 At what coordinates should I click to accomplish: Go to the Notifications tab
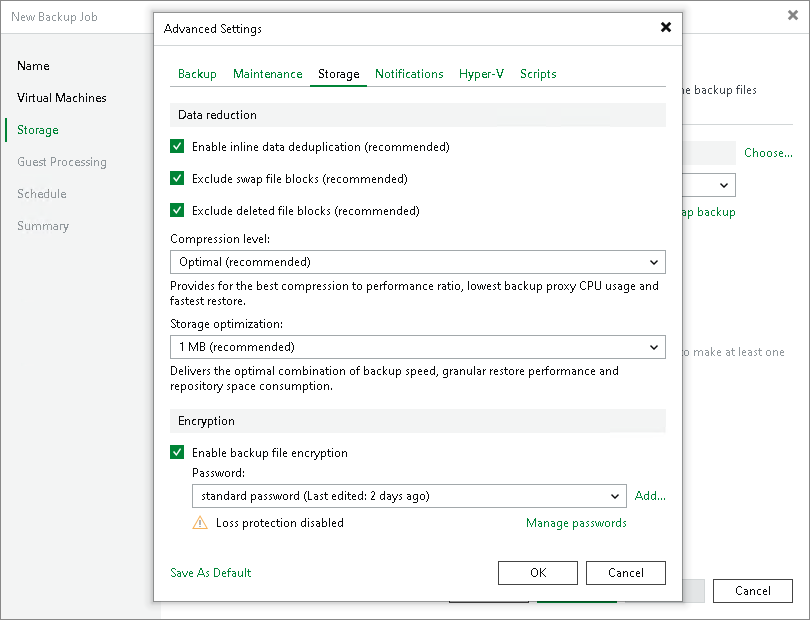click(409, 74)
